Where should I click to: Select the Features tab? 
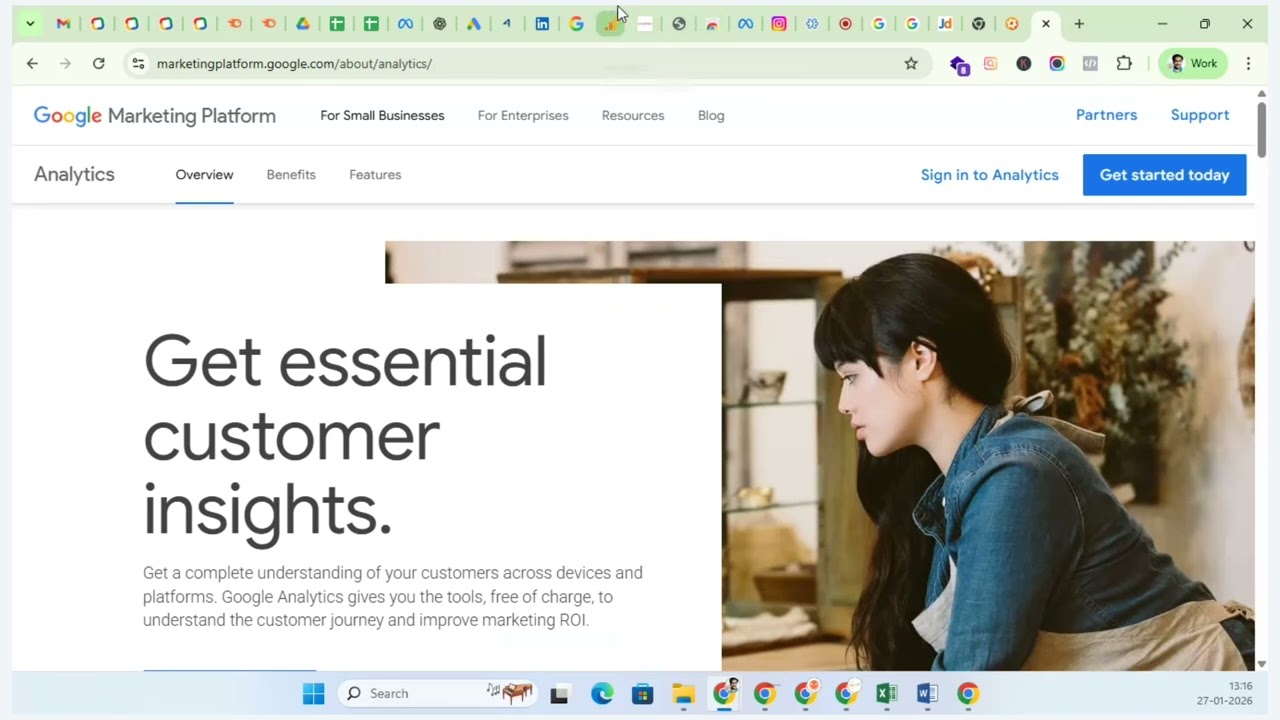point(375,174)
